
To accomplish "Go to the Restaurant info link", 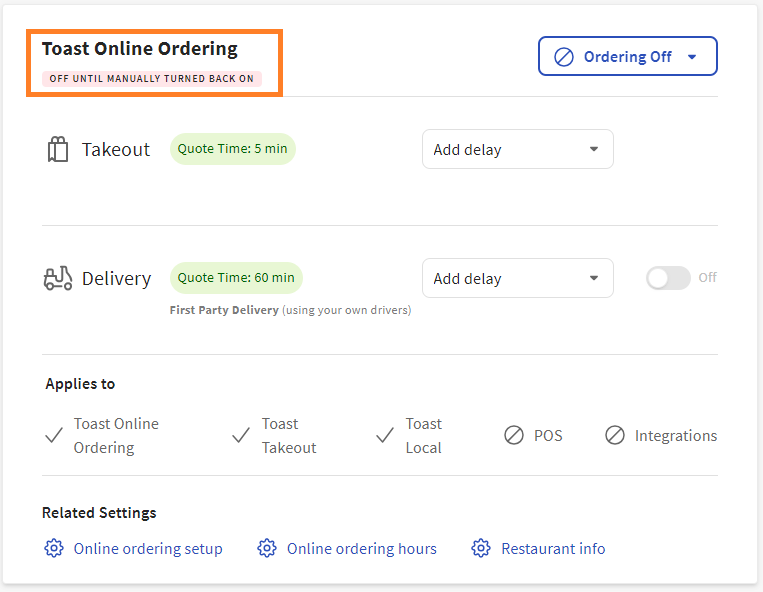I will click(553, 548).
